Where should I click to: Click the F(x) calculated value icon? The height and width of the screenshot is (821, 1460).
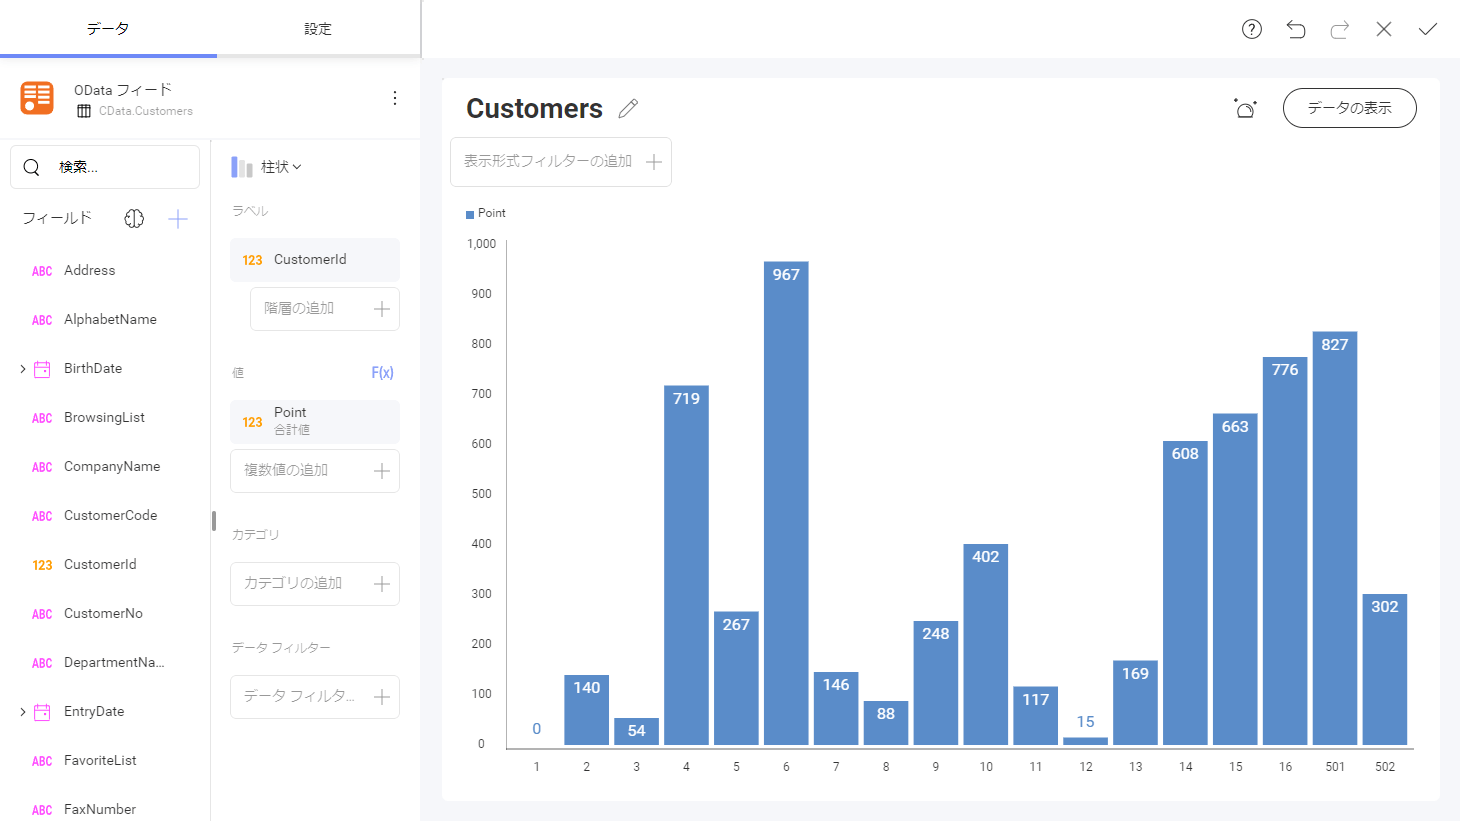click(x=382, y=373)
